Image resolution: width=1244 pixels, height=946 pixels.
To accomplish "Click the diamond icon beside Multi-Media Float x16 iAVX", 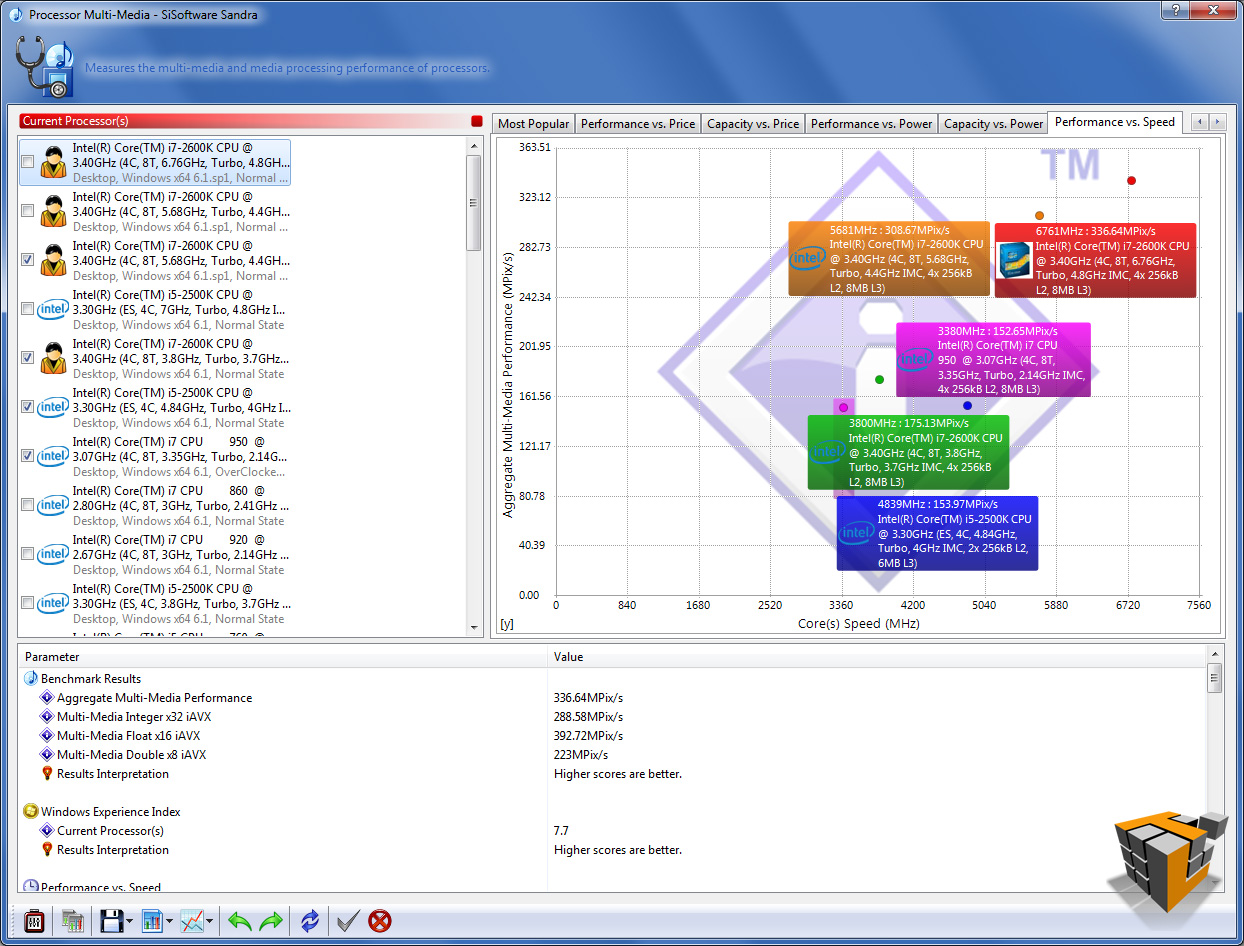I will (47, 736).
